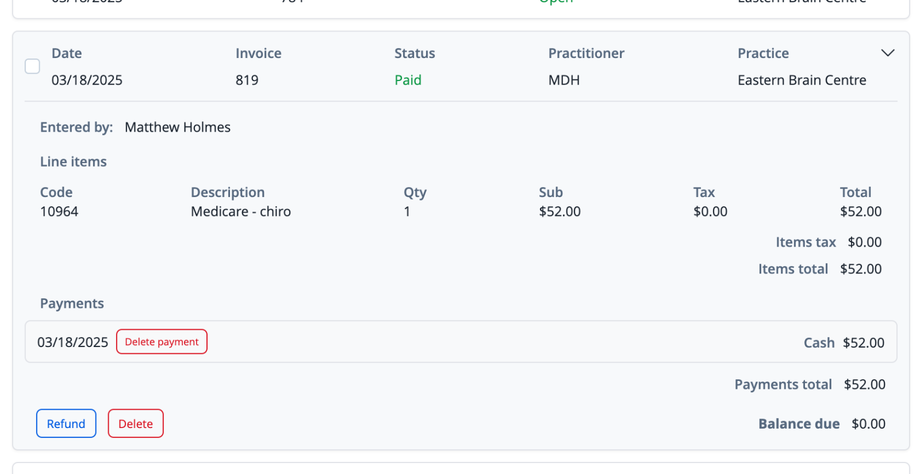920x474 pixels.
Task: Click the Cash $52.00 payment amount
Action: [x=863, y=343]
